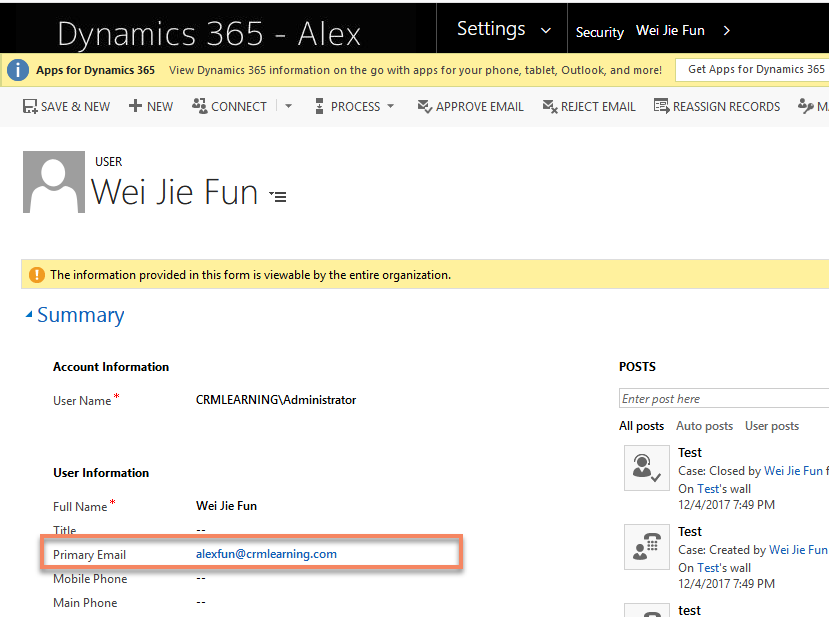The image size is (829, 617).
Task: Click the Save & New button label
Action: [x=75, y=107]
